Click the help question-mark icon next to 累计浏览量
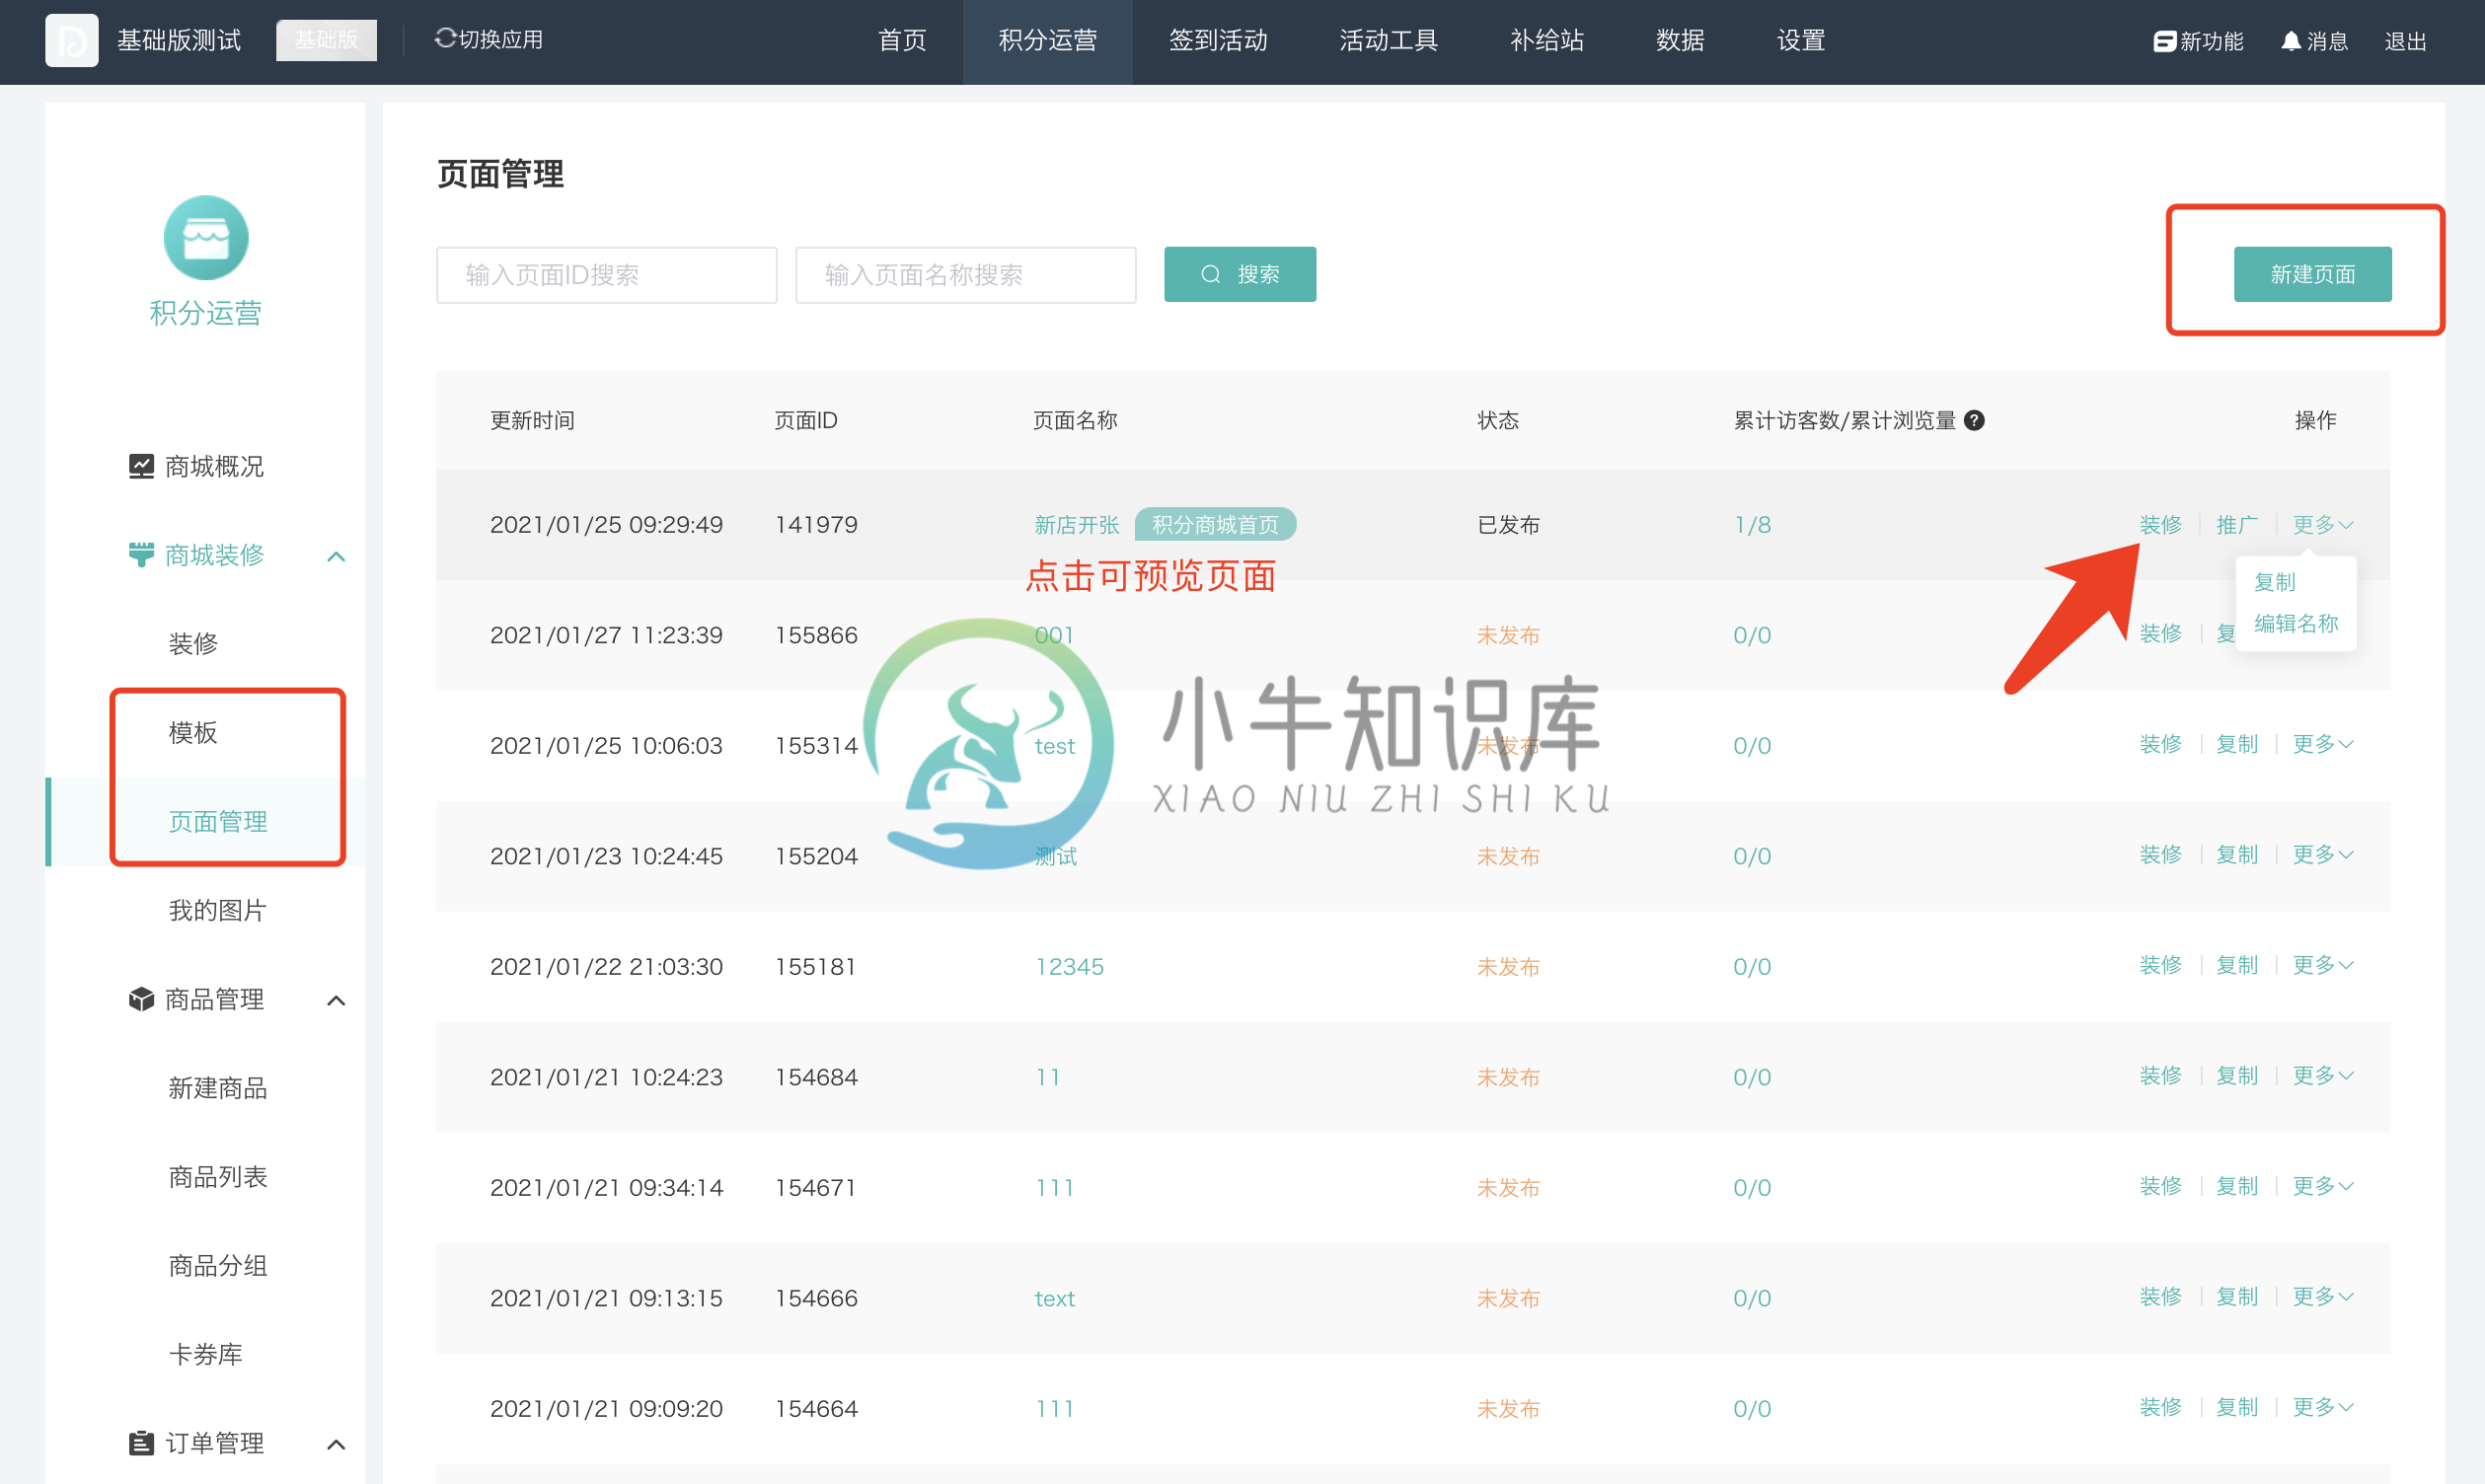The image size is (2485, 1484). pyautogui.click(x=1974, y=420)
